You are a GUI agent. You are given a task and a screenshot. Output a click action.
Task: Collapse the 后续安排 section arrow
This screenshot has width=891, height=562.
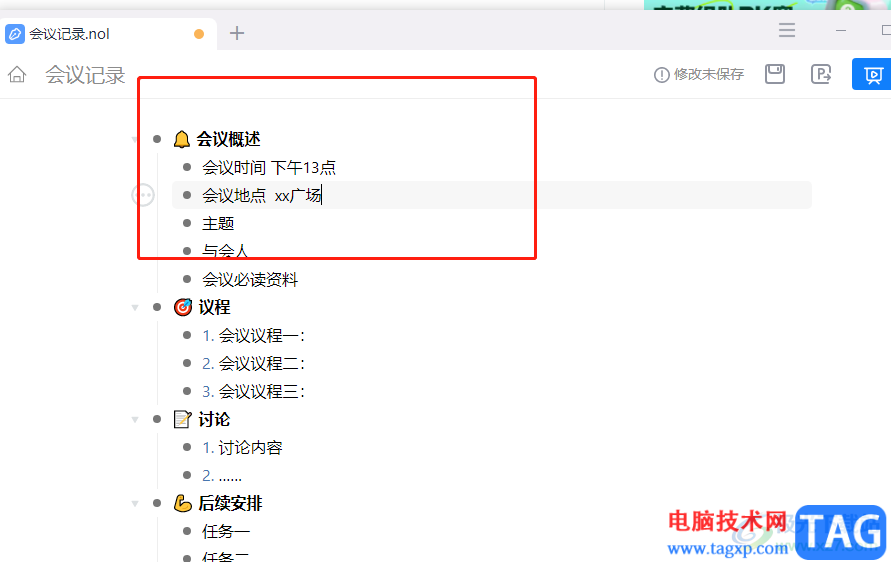coord(135,504)
